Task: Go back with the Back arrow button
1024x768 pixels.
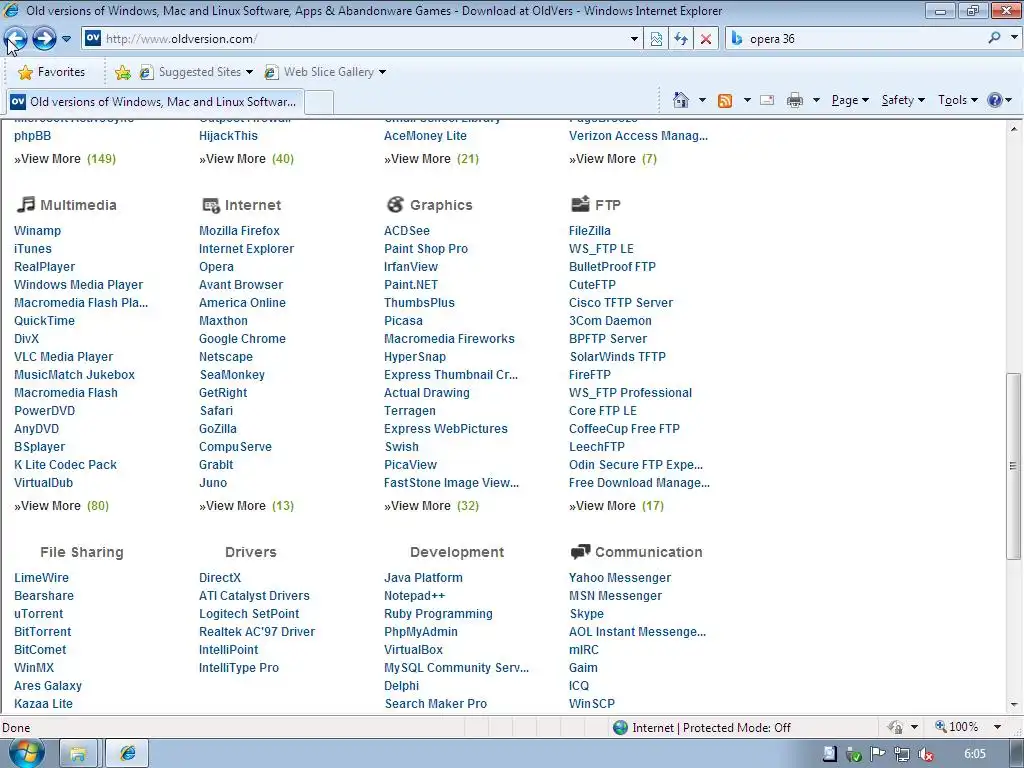Action: (x=16, y=39)
